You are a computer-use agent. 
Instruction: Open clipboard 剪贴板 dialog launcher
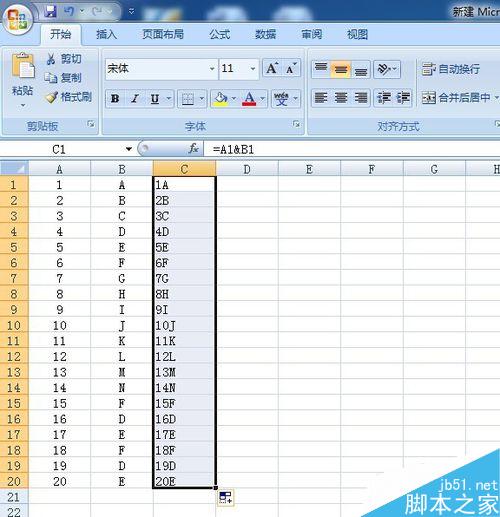click(91, 124)
